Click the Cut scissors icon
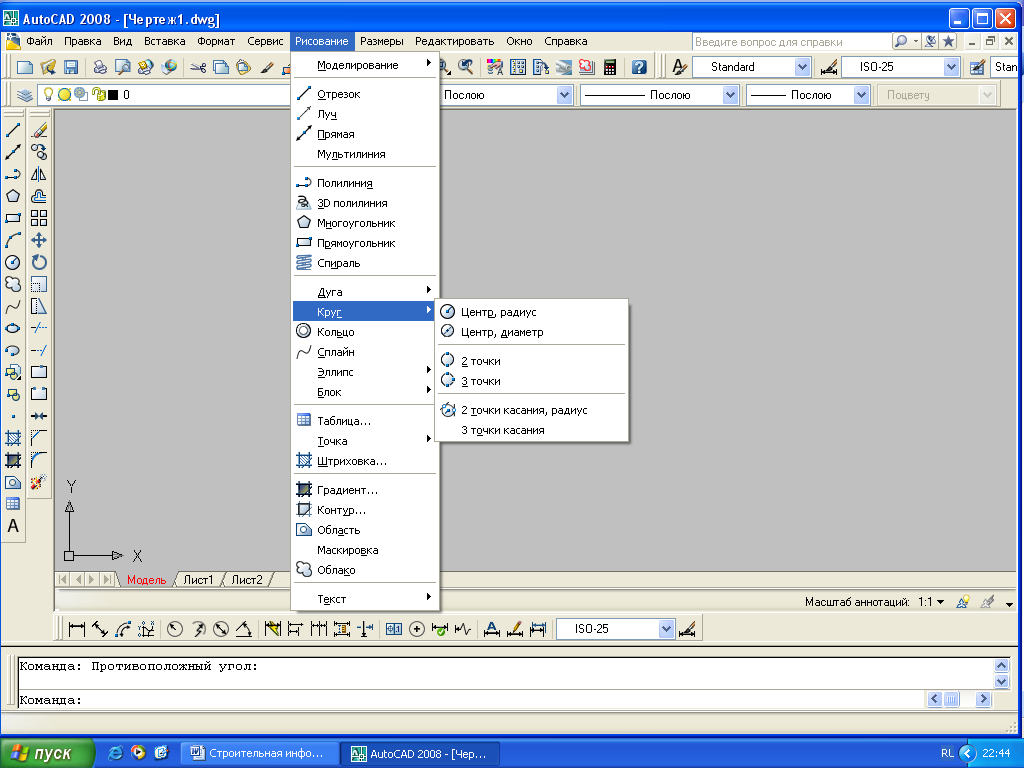The image size is (1024, 768). (x=198, y=67)
